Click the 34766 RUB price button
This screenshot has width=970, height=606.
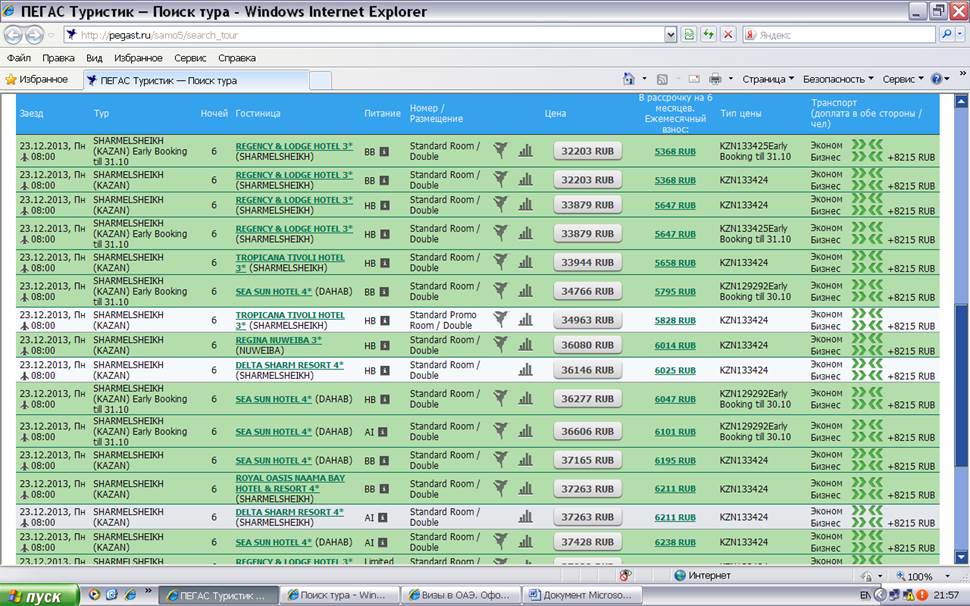587,291
